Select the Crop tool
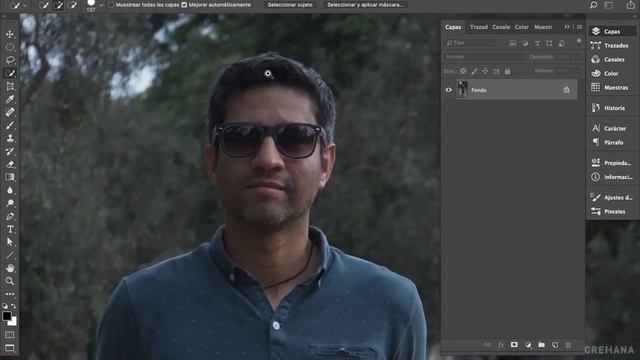The width and height of the screenshot is (640, 360). (10, 86)
